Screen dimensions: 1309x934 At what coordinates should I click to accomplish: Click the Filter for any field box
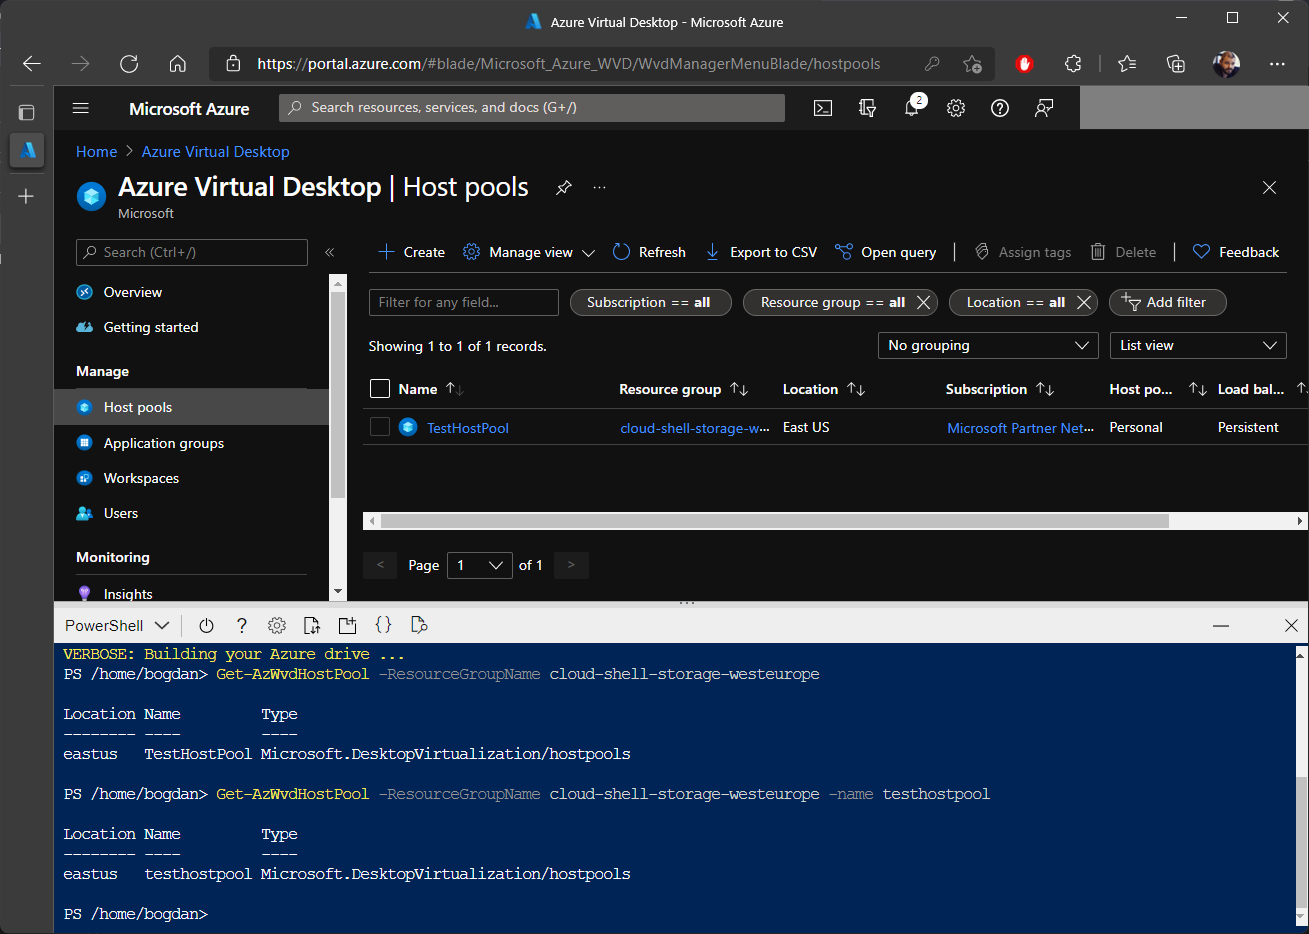click(463, 302)
